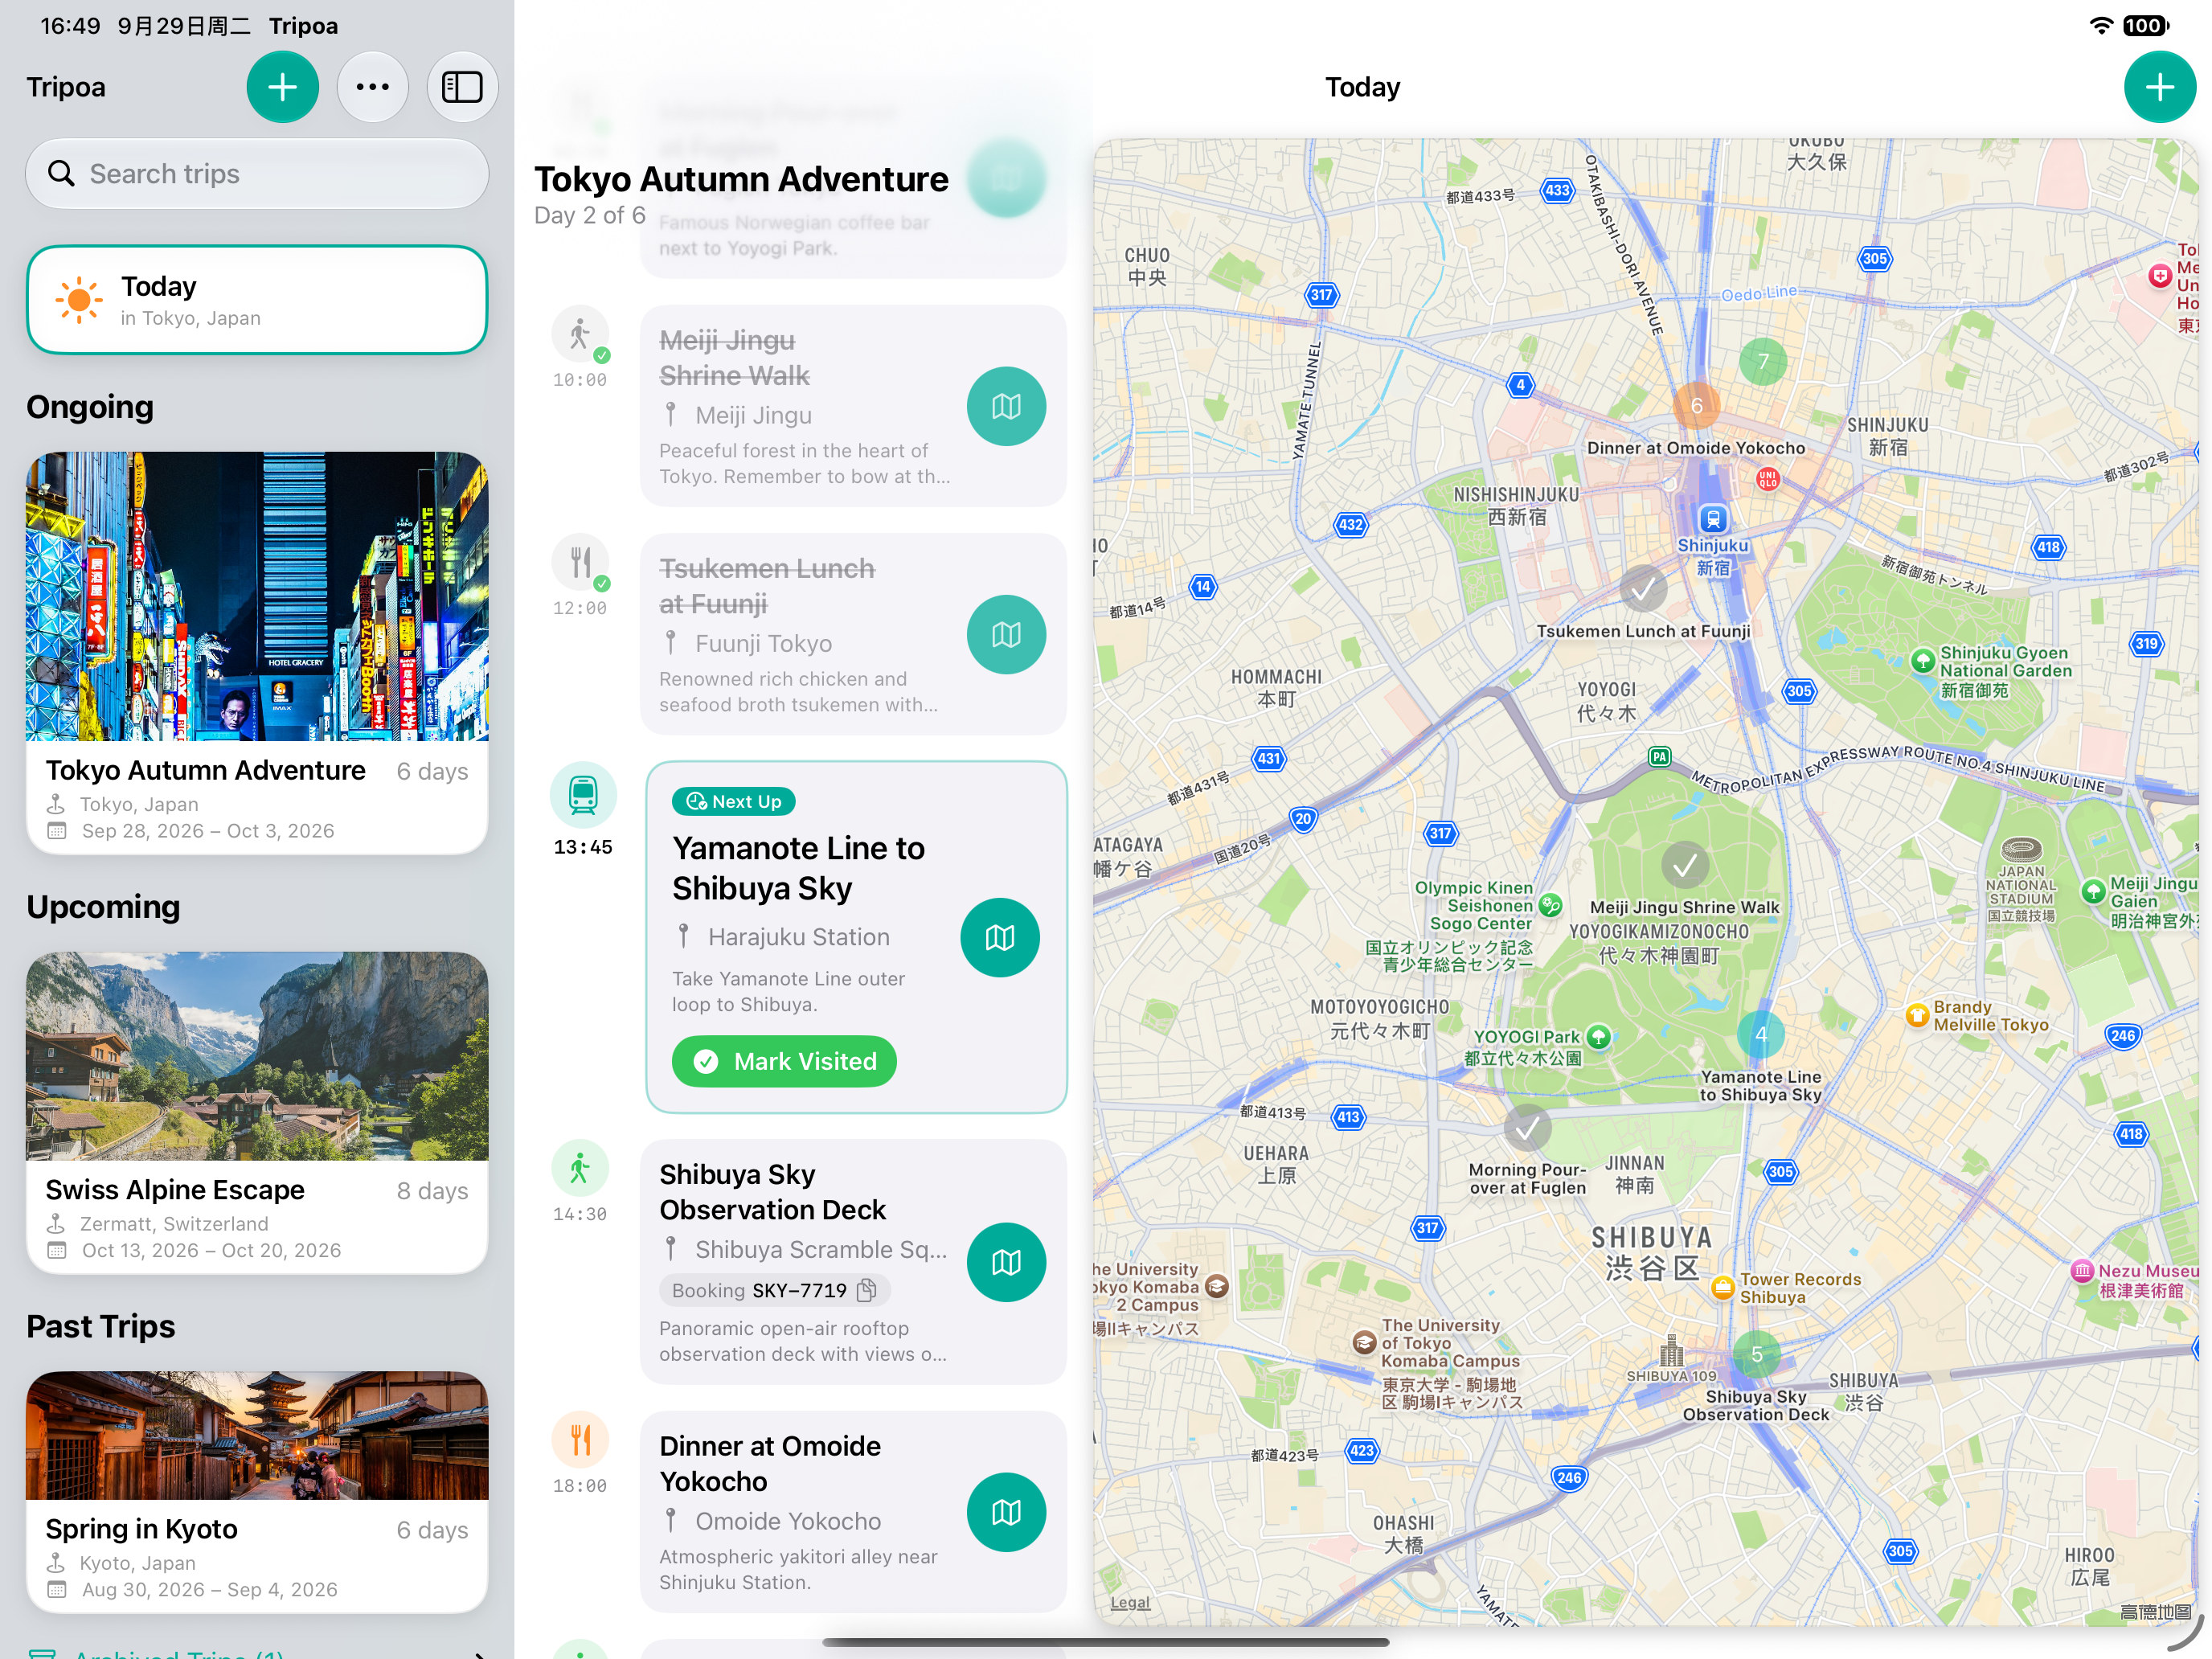
Task: Focus the Search trips field
Action: click(x=257, y=174)
